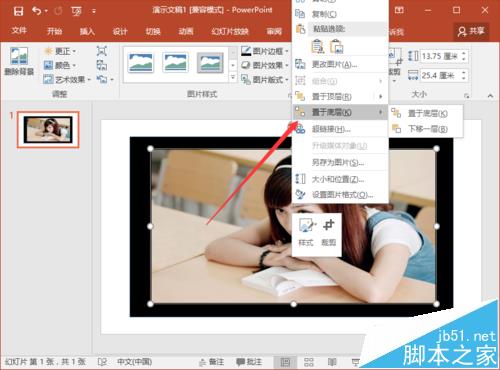Click the width value spinner arrows
Screen dimensions: 500x370
pyautogui.click(x=464, y=75)
